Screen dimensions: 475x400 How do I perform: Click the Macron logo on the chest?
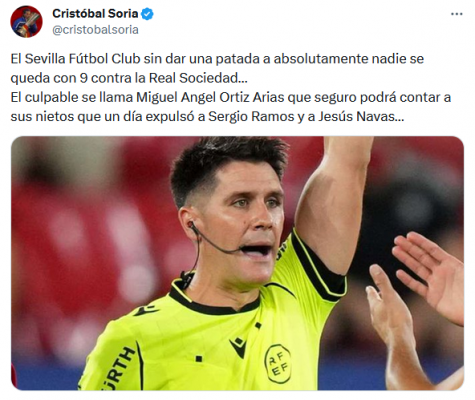coord(238,347)
